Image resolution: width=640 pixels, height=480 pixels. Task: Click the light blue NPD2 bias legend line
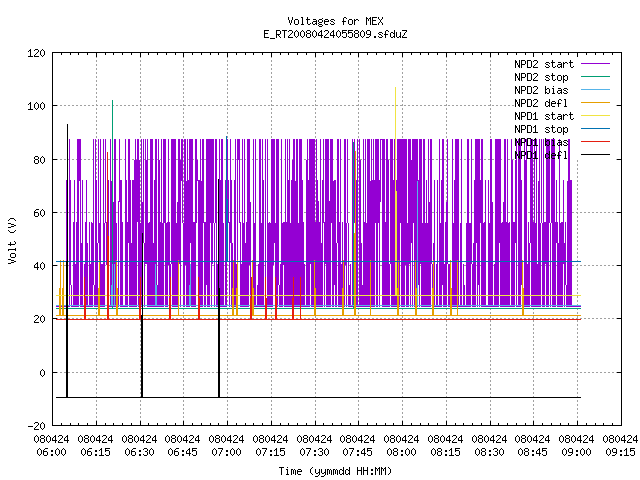595,90
